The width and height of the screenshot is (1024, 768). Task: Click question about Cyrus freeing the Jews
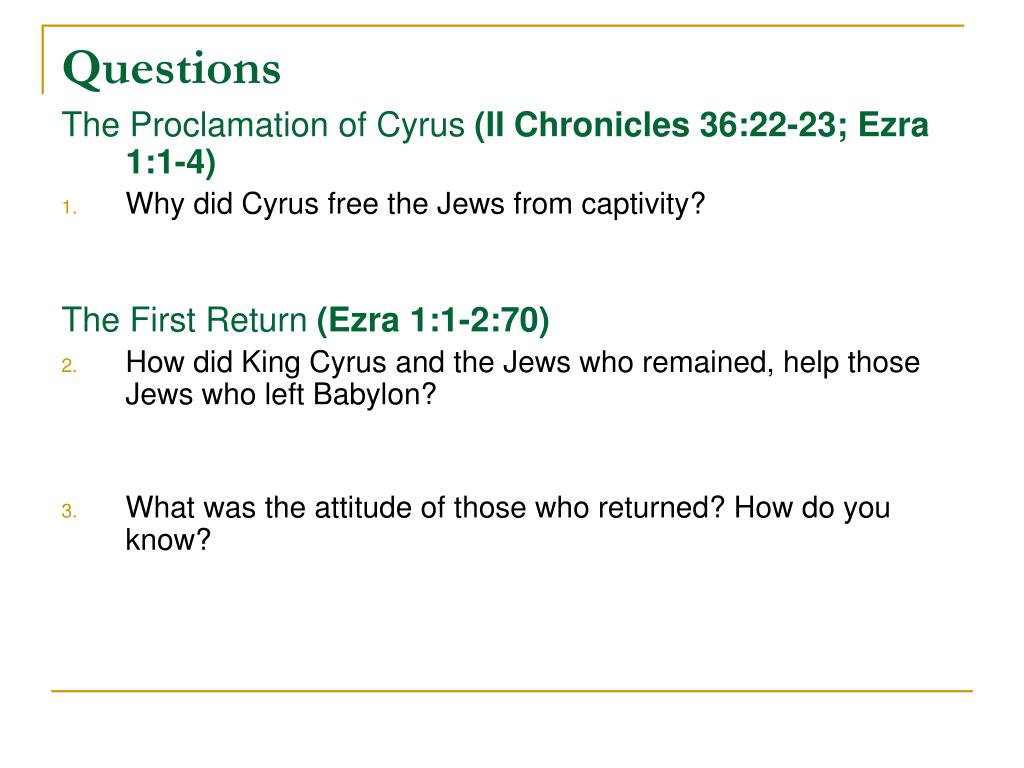[x=415, y=204]
